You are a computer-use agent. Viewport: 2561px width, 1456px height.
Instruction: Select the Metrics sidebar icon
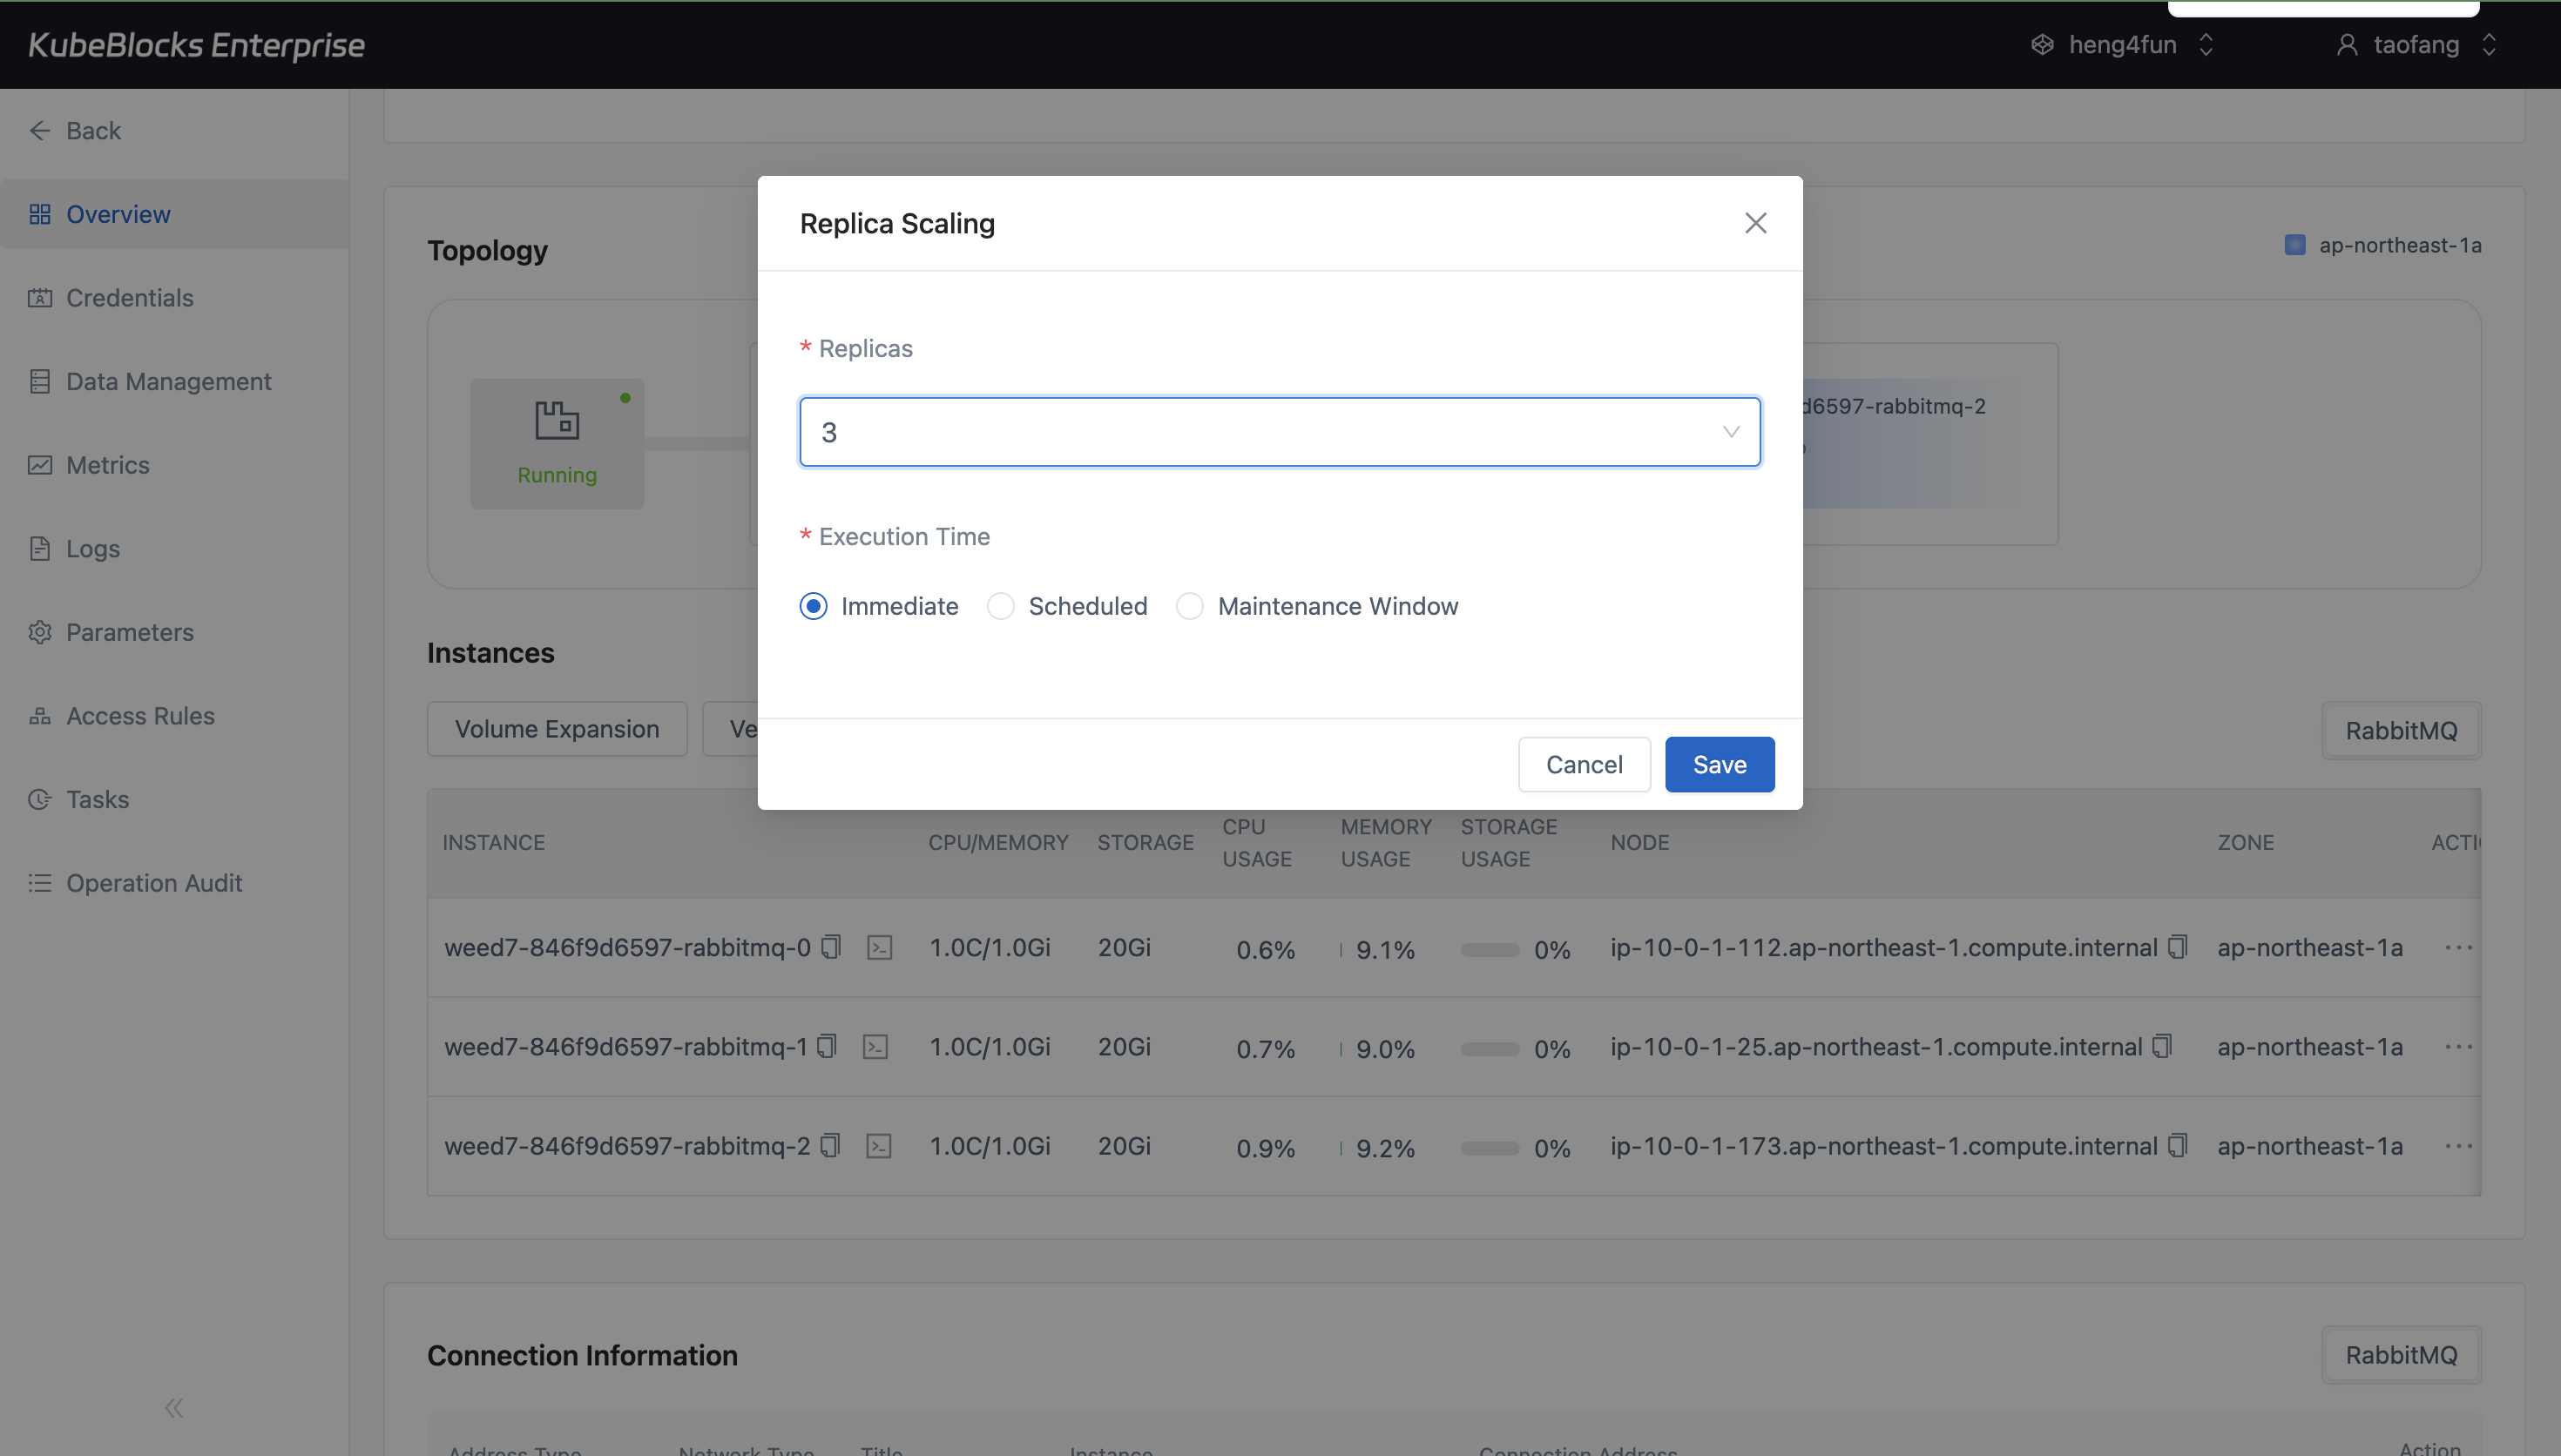[40, 465]
